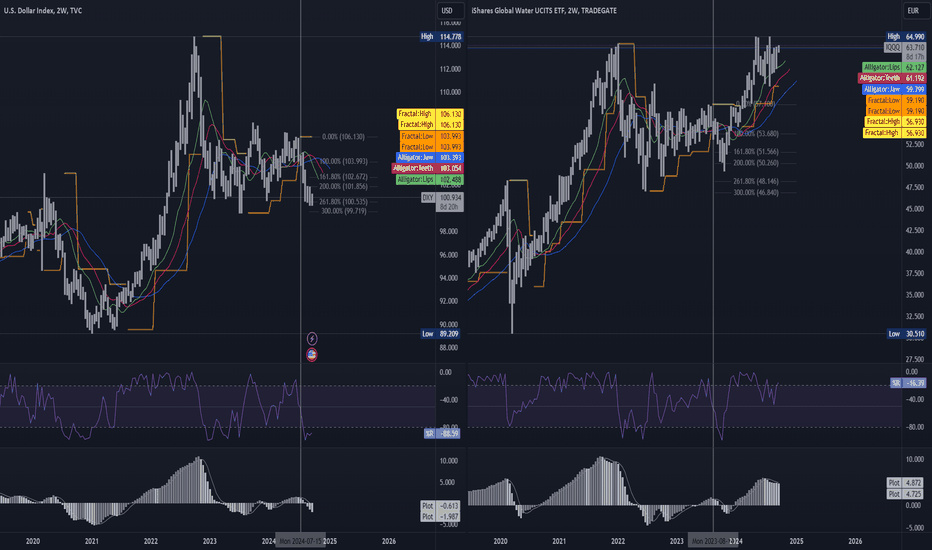Click 2026 on the Dollar Index time axis
This screenshot has height=550, width=932.
[389, 541]
